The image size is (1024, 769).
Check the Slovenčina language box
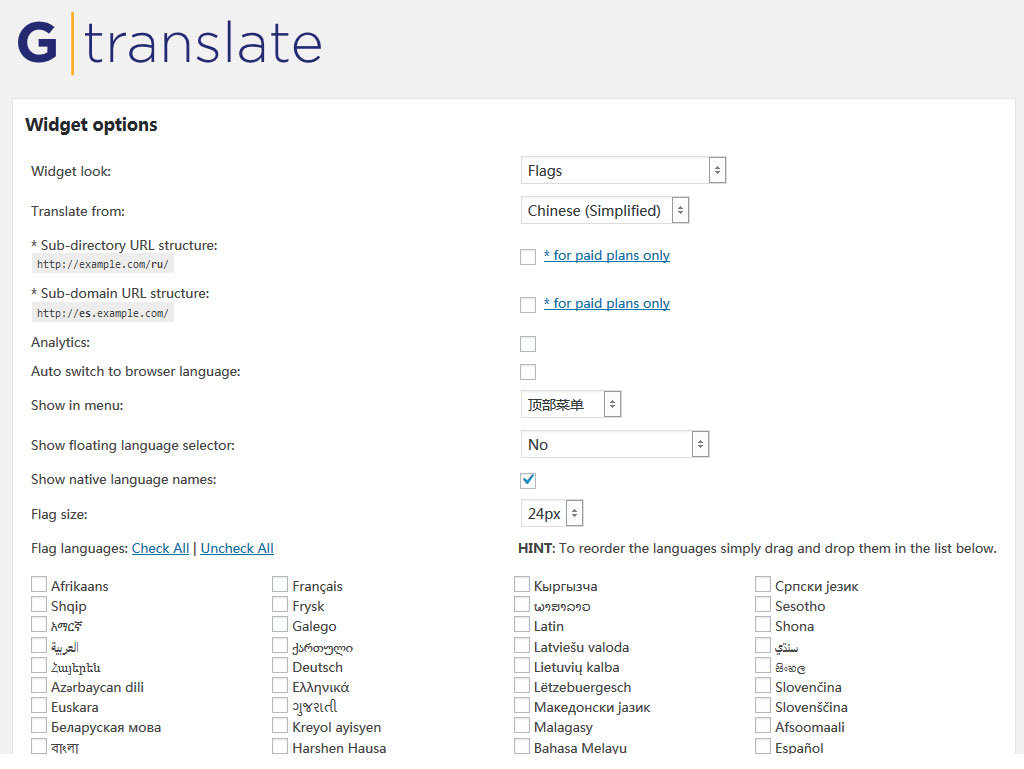pyautogui.click(x=763, y=685)
